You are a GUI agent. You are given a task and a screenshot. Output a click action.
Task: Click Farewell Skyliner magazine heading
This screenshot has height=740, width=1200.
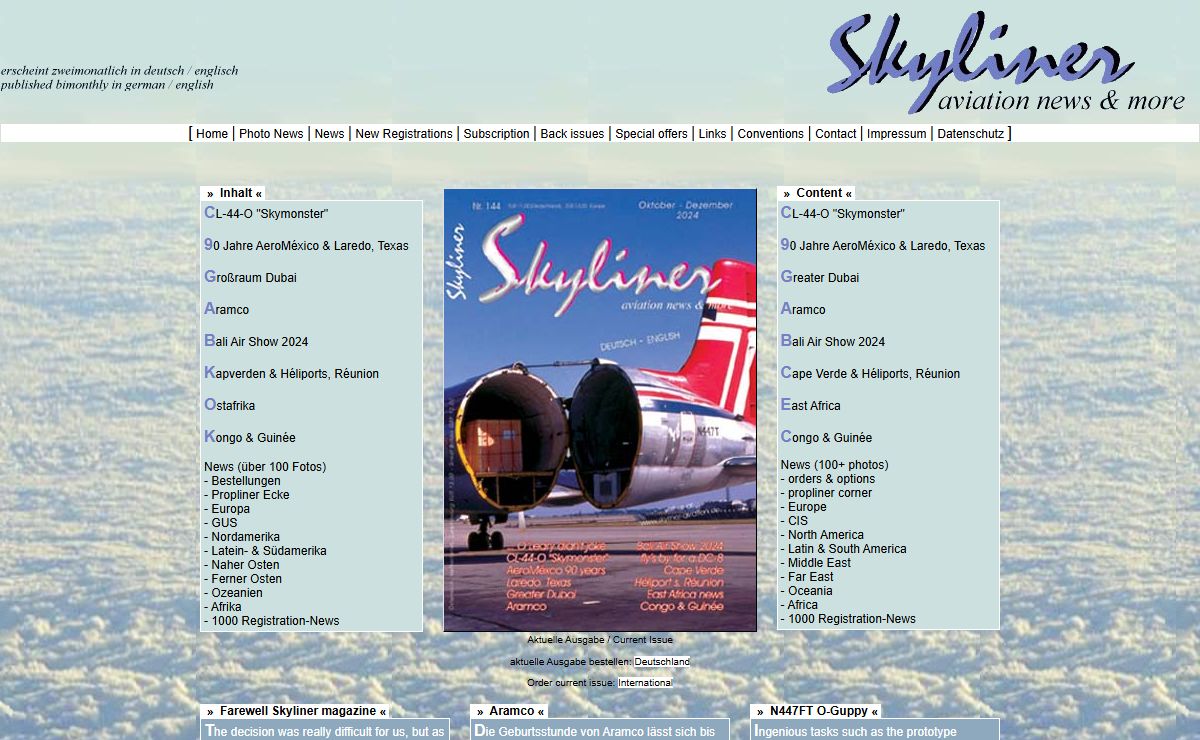[296, 711]
